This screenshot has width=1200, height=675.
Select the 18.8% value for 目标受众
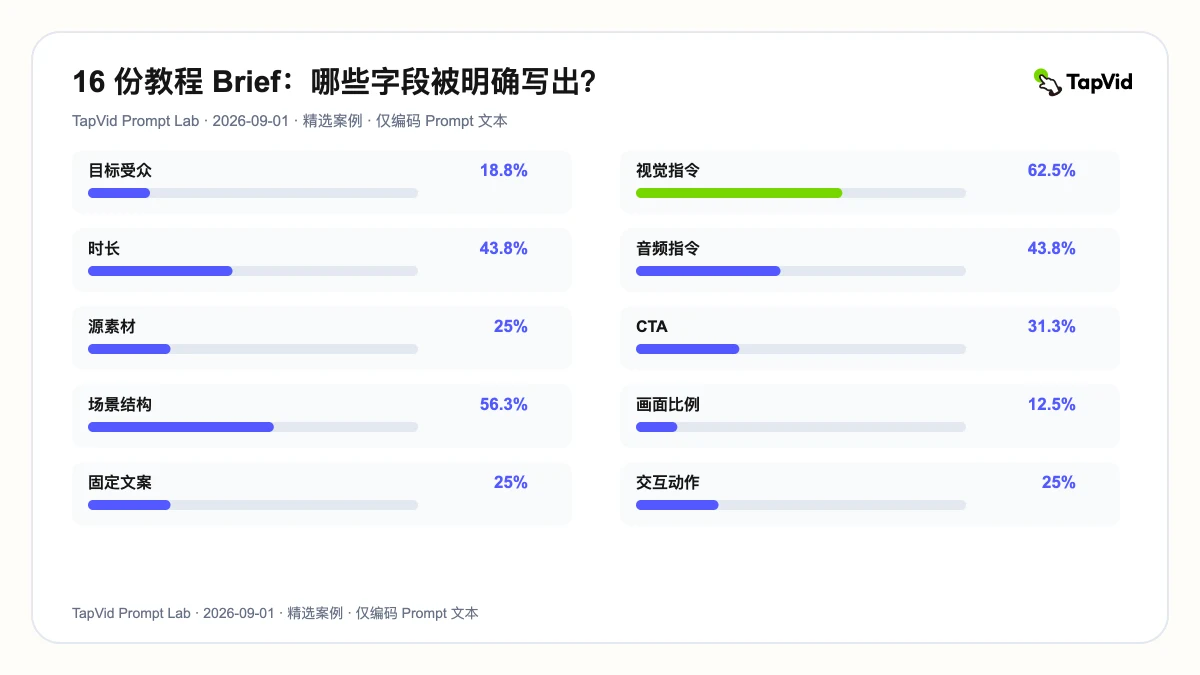pos(504,171)
